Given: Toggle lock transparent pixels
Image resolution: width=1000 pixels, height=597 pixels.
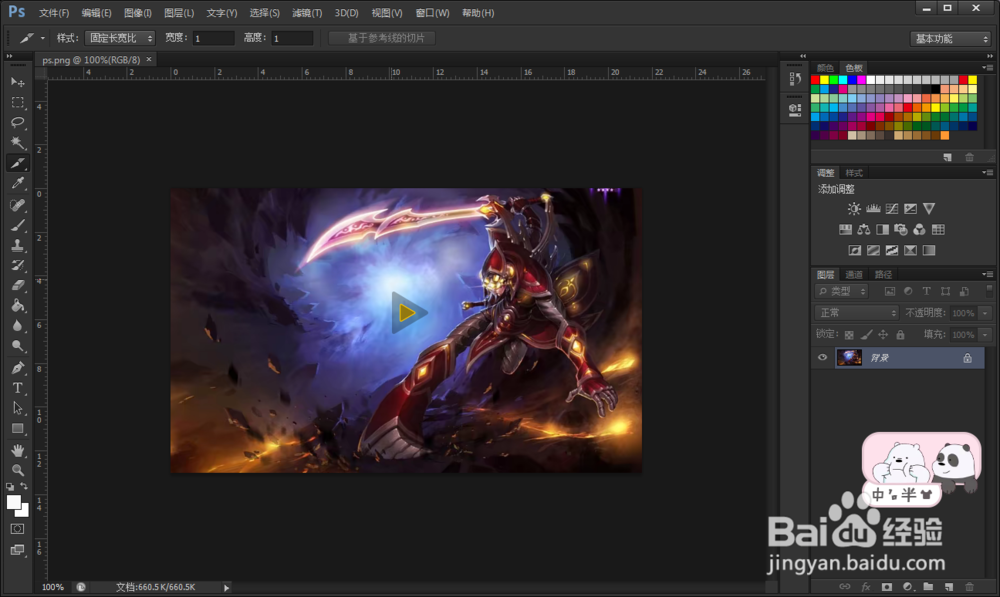Looking at the screenshot, I should [849, 335].
